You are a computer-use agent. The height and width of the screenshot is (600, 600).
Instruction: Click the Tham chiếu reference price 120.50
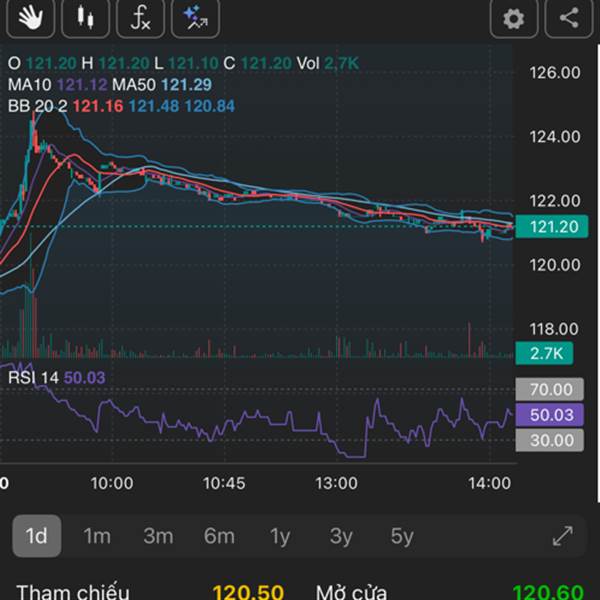[x=248, y=592]
